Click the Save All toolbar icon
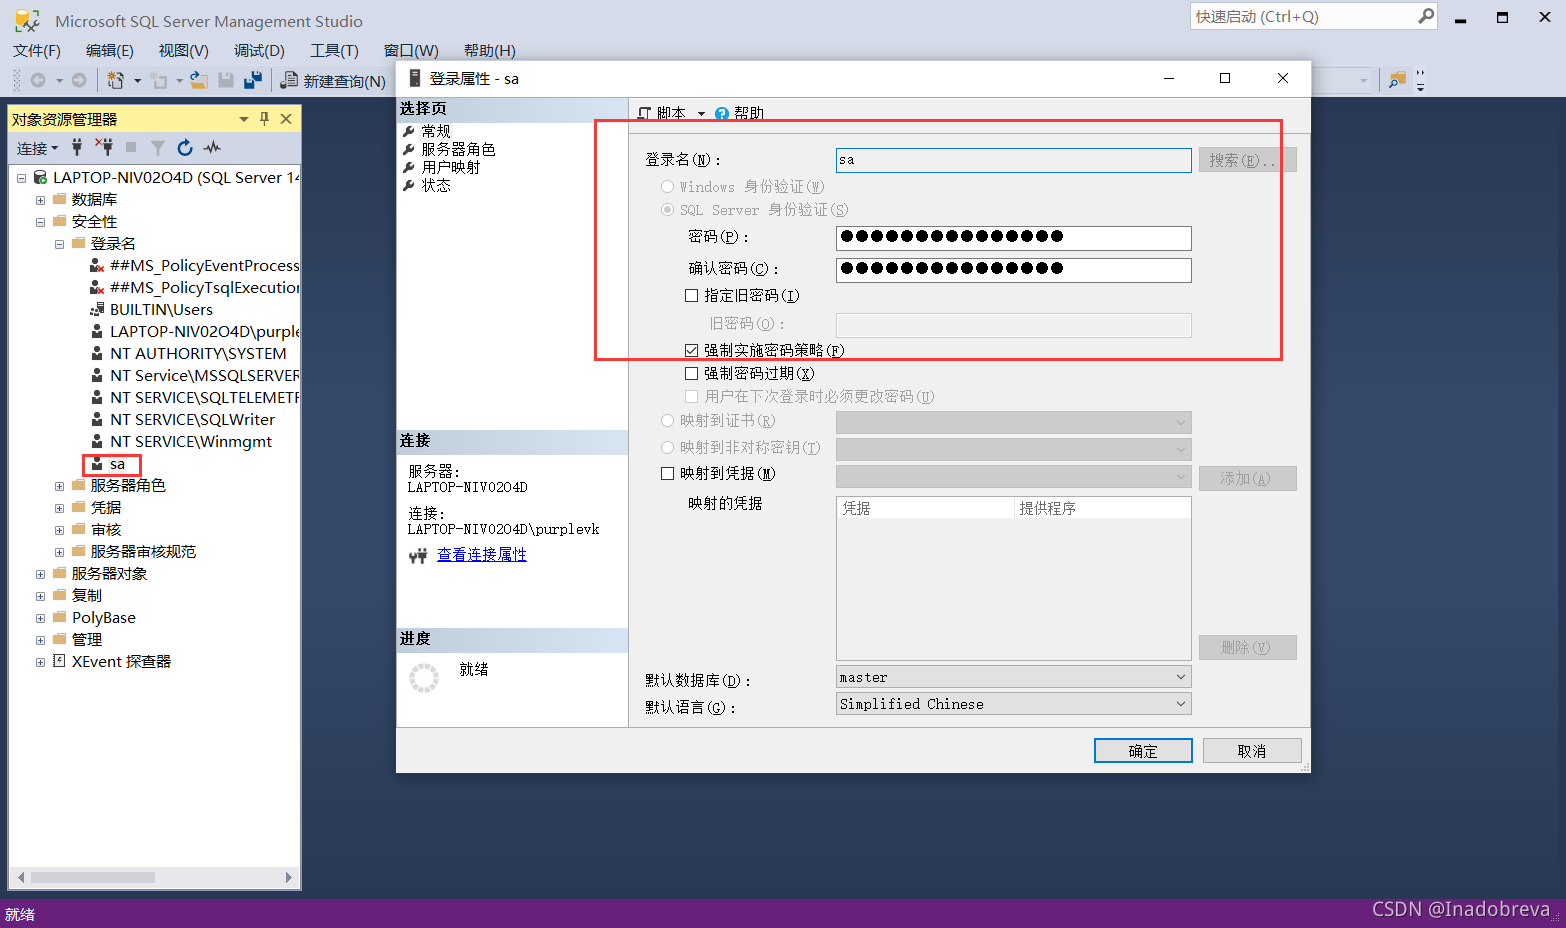 coord(253,80)
